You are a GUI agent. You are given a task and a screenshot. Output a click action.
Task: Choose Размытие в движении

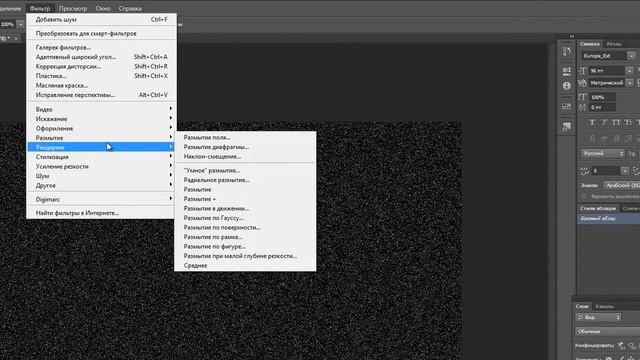click(245, 209)
